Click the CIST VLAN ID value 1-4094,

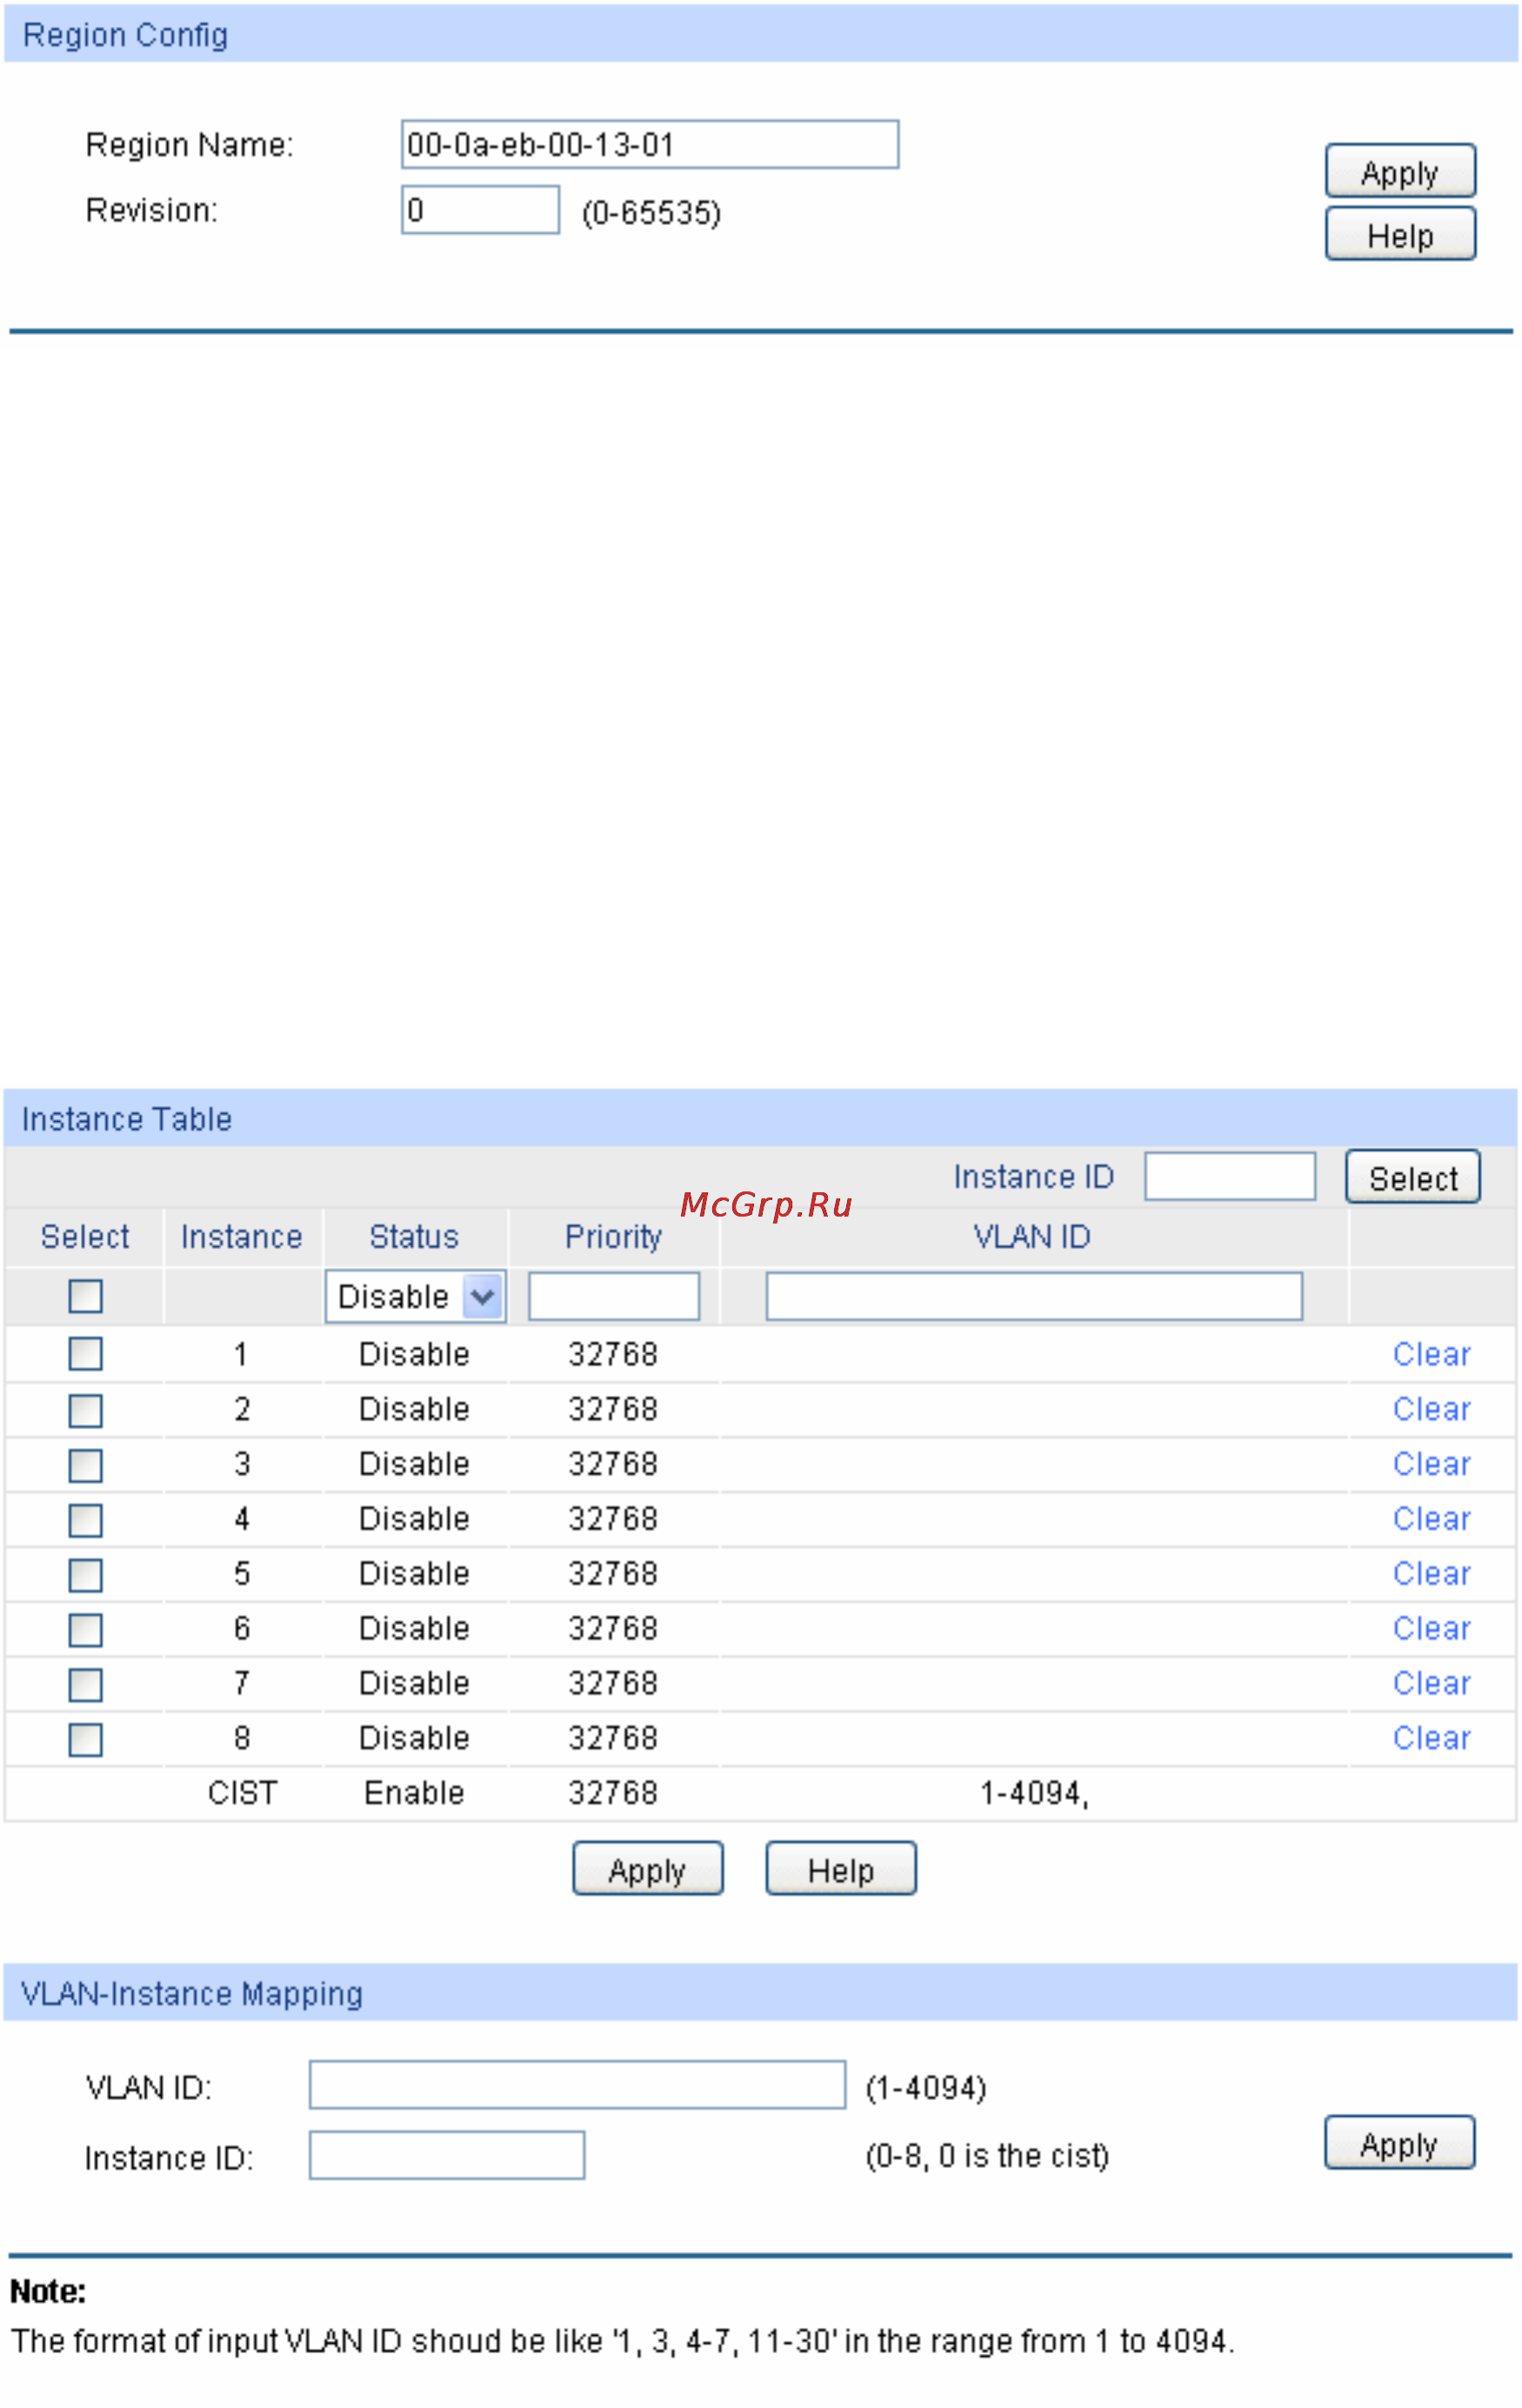[1034, 1795]
